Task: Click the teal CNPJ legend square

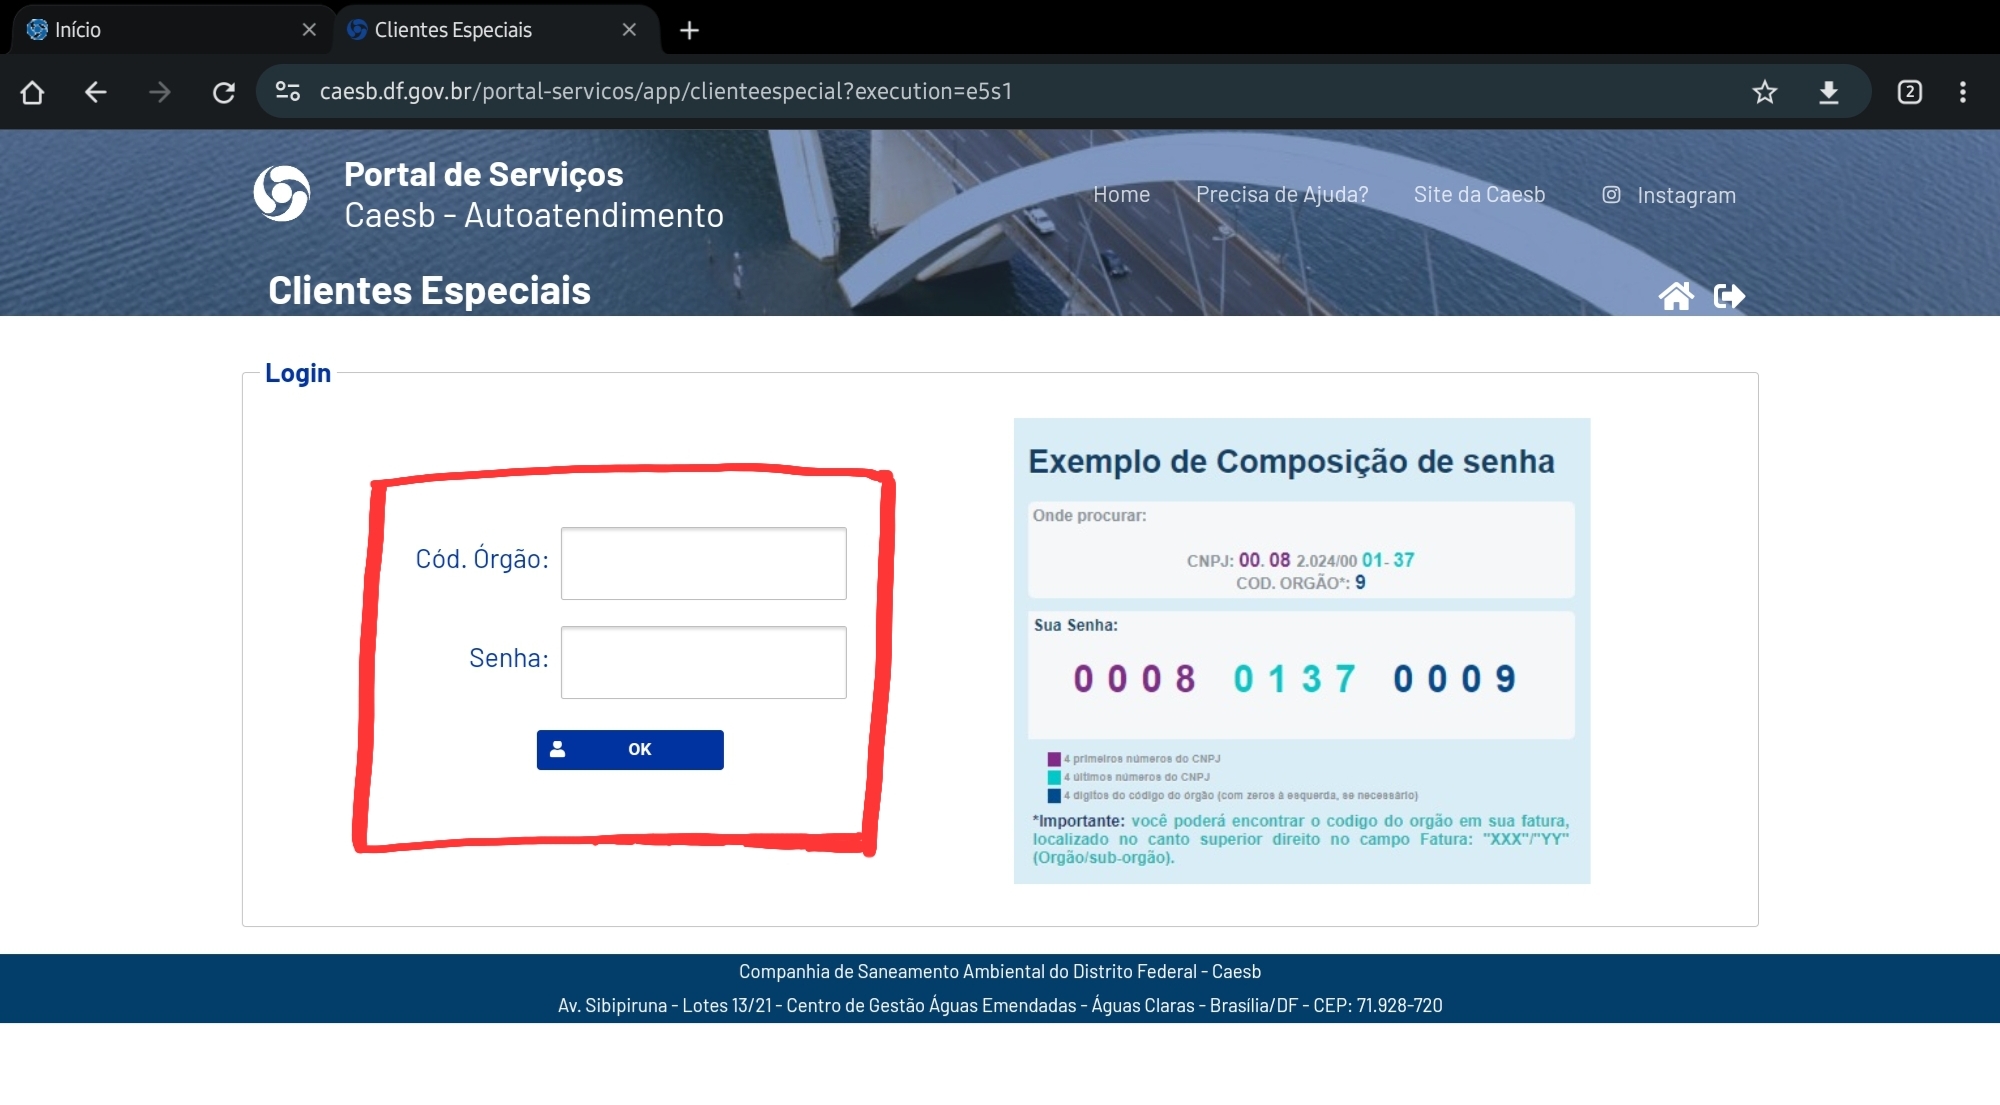Action: [x=1054, y=777]
